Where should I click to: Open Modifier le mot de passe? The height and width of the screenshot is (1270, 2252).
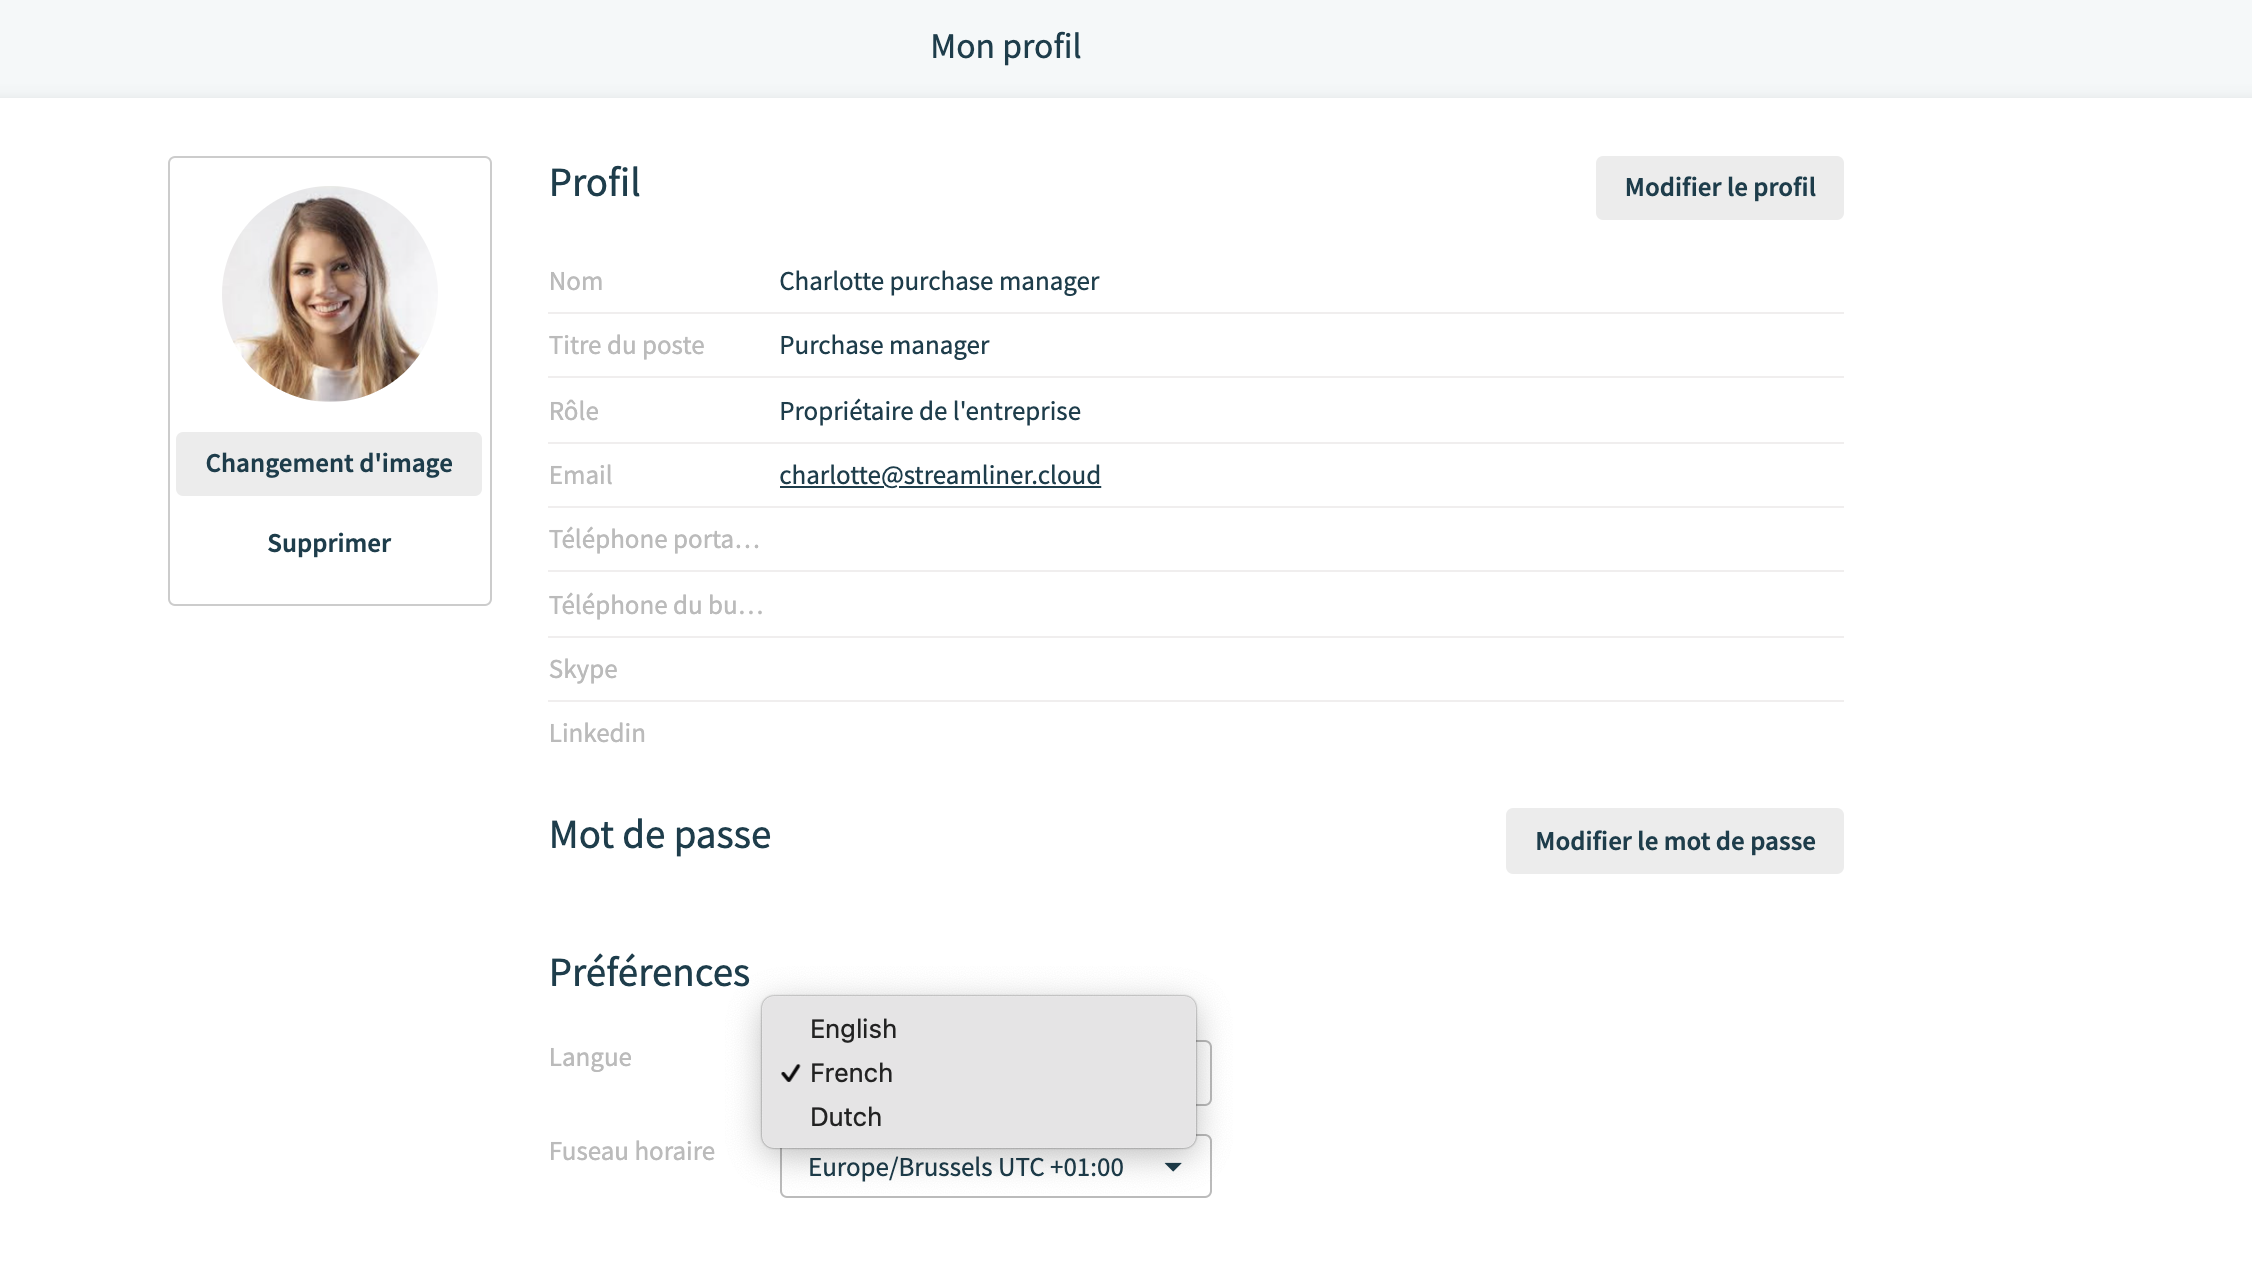pyautogui.click(x=1674, y=841)
